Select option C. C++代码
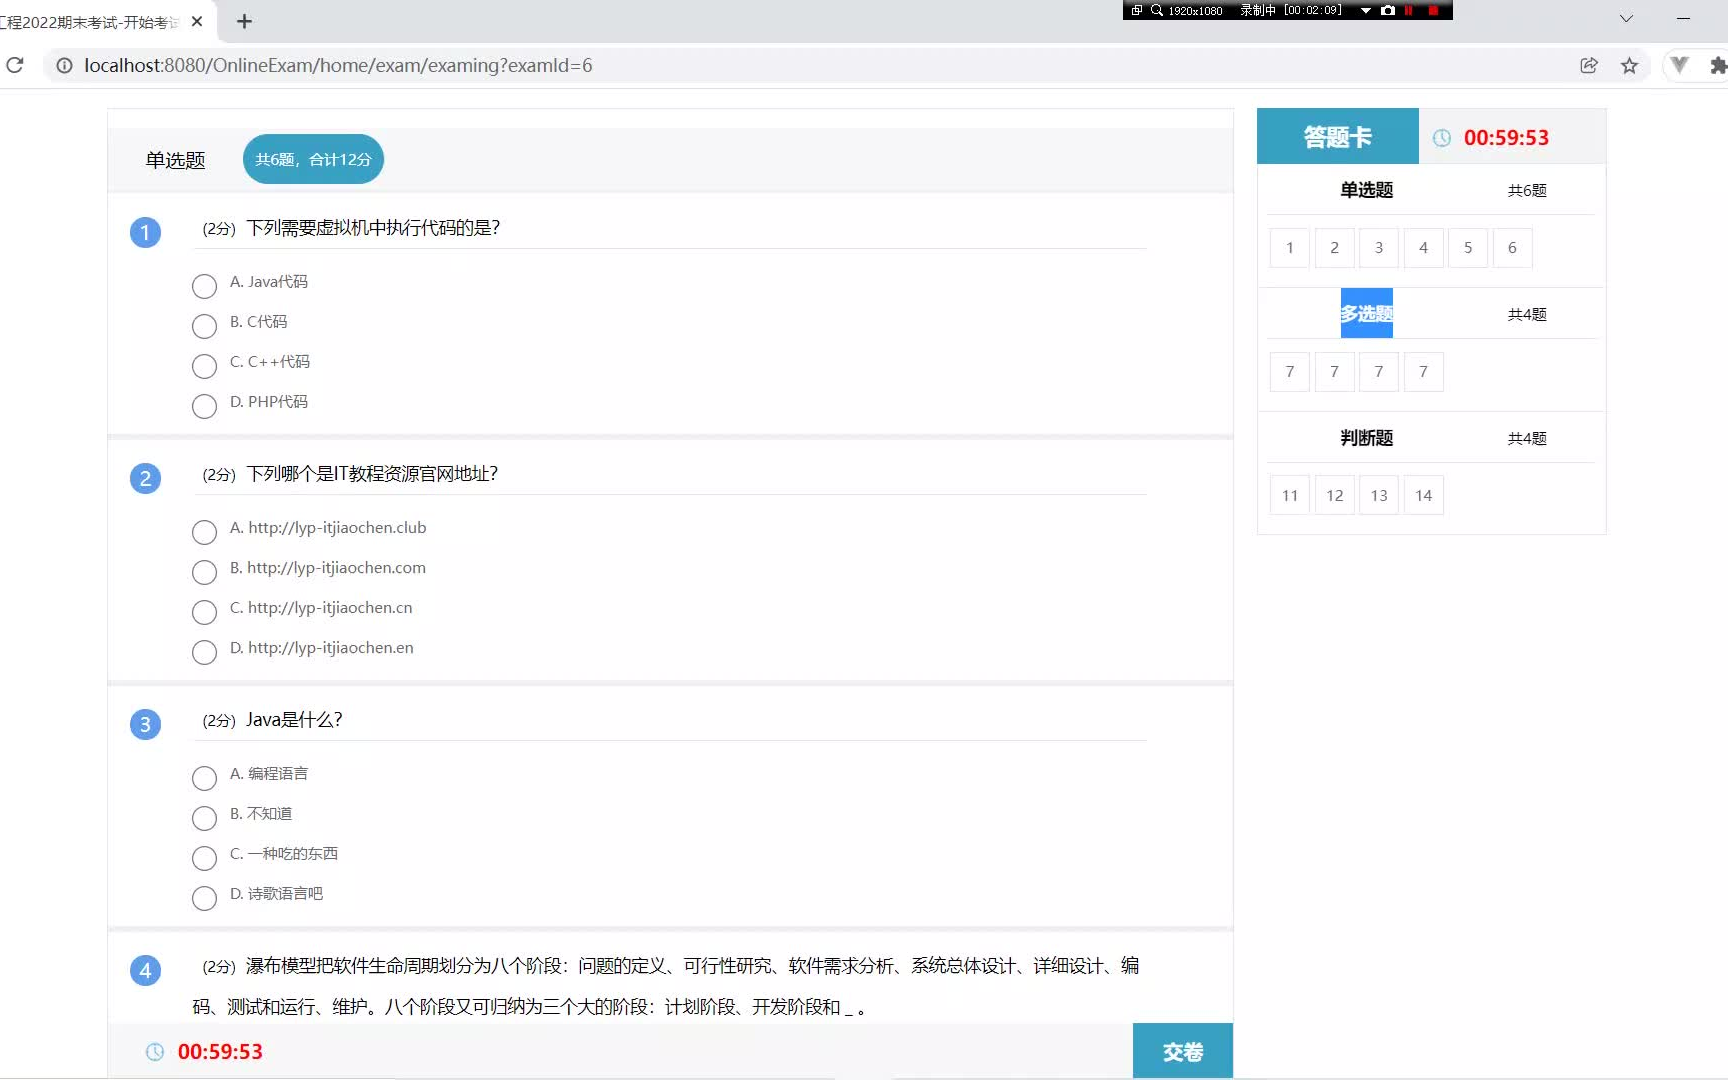The width and height of the screenshot is (1728, 1080). tap(204, 366)
